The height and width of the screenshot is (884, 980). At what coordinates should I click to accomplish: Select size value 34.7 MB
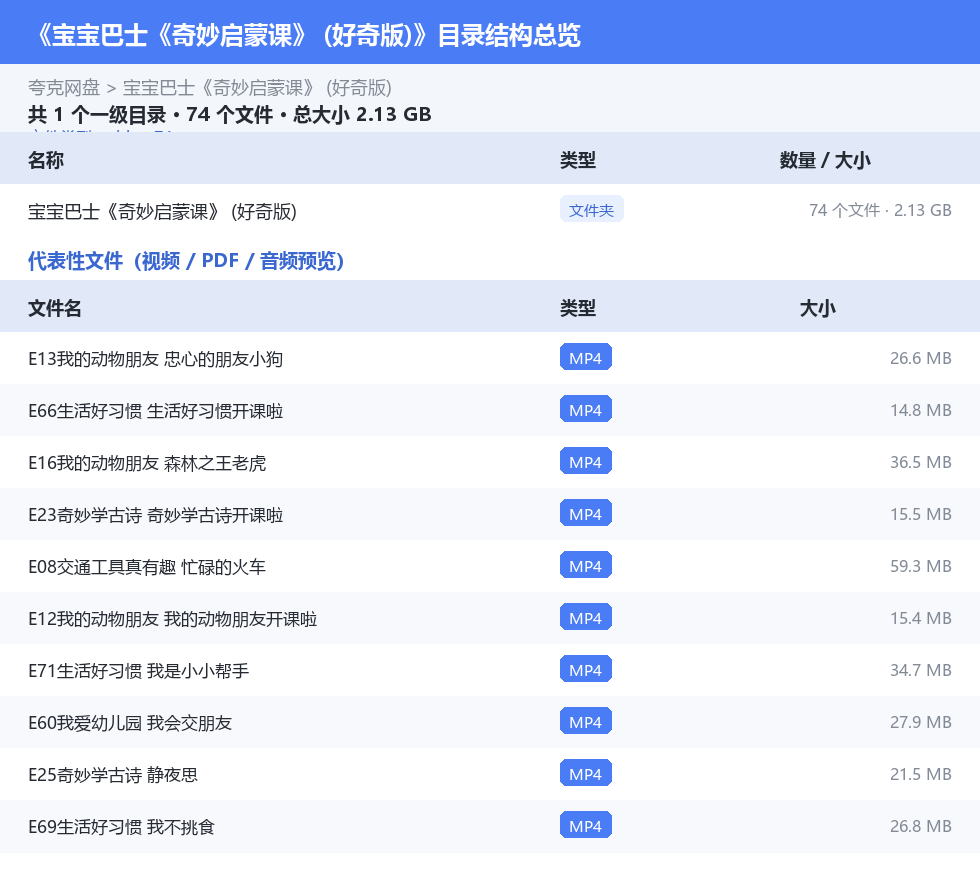pos(921,670)
